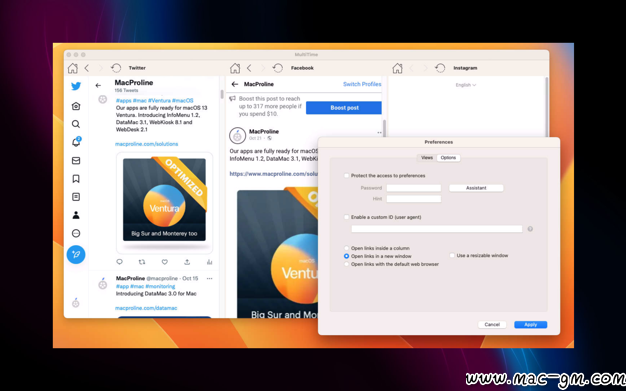Select Open links inside a column
Screen dimensions: 626x391
(x=347, y=248)
